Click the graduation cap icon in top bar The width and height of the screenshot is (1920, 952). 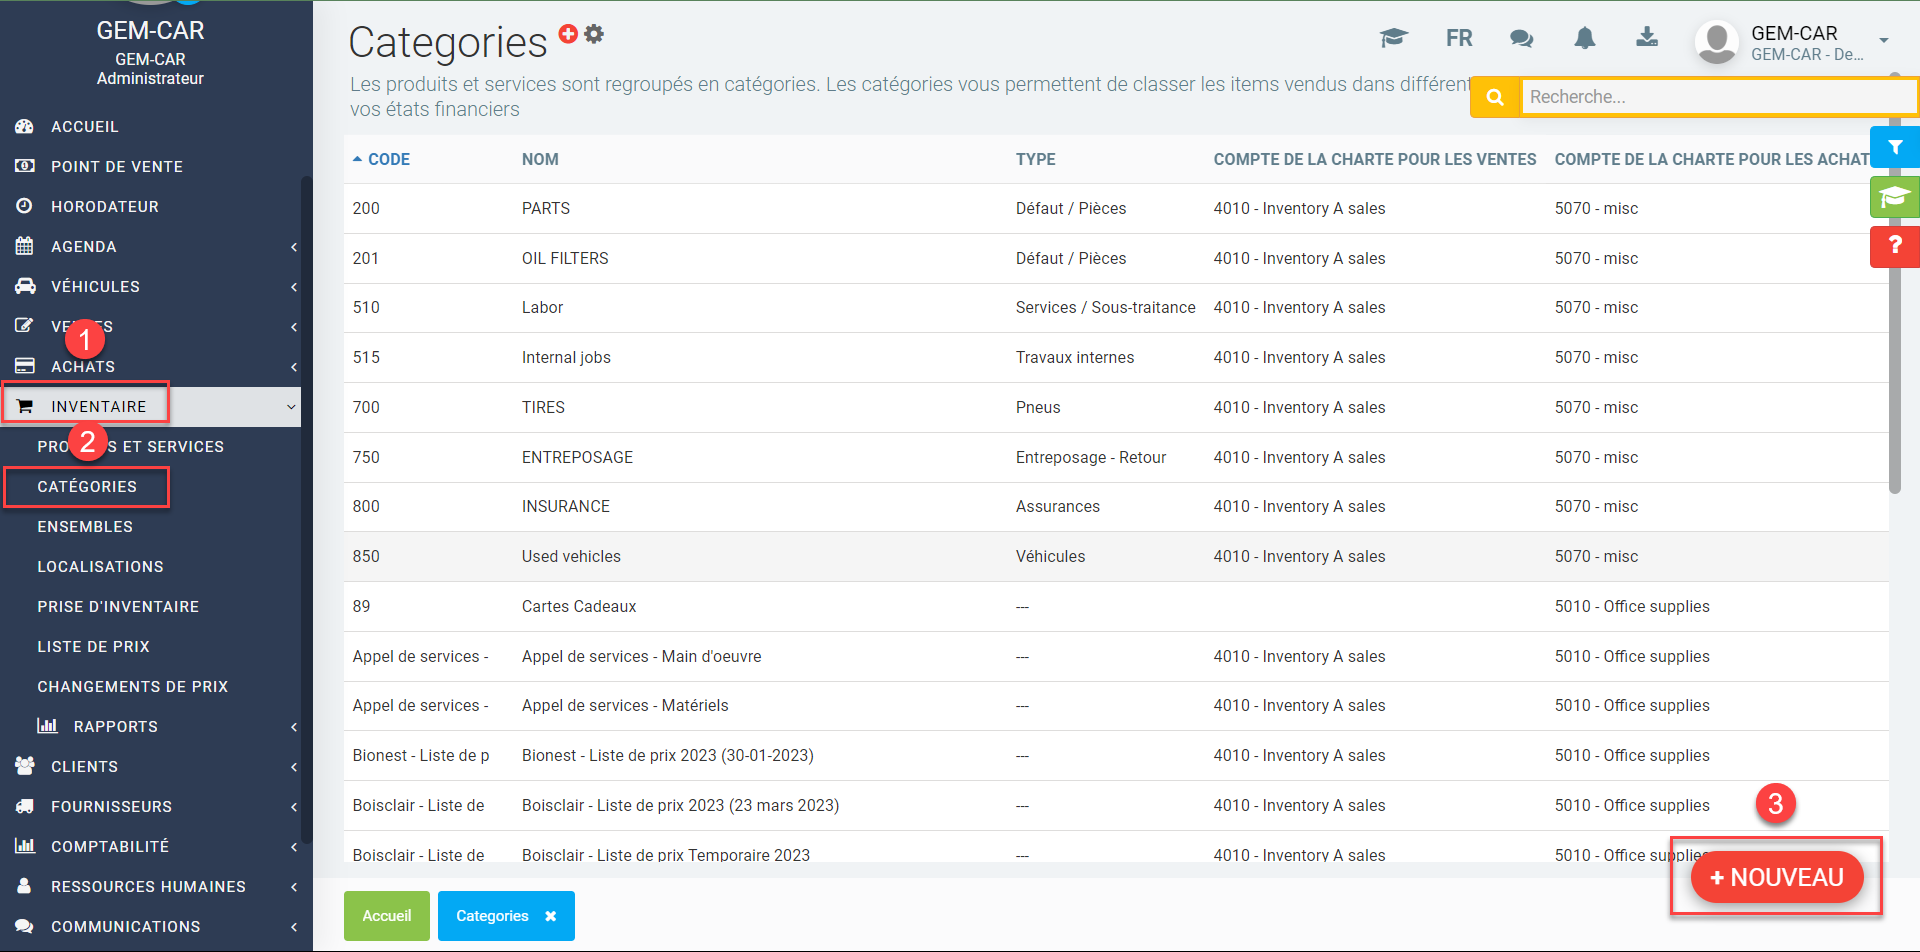pyautogui.click(x=1393, y=38)
